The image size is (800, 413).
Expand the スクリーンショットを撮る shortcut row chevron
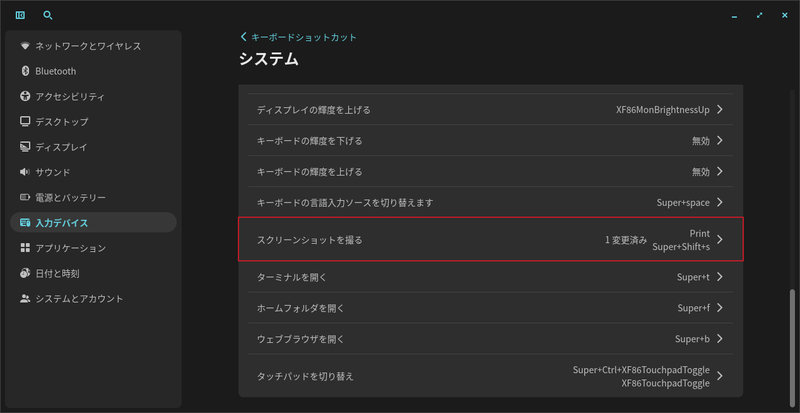720,240
